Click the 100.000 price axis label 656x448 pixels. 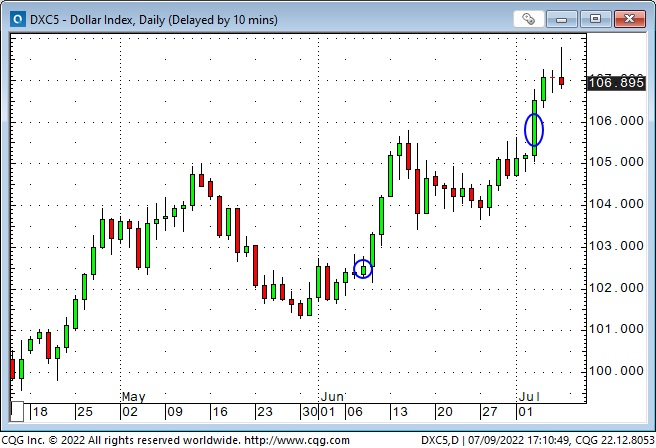(616, 371)
